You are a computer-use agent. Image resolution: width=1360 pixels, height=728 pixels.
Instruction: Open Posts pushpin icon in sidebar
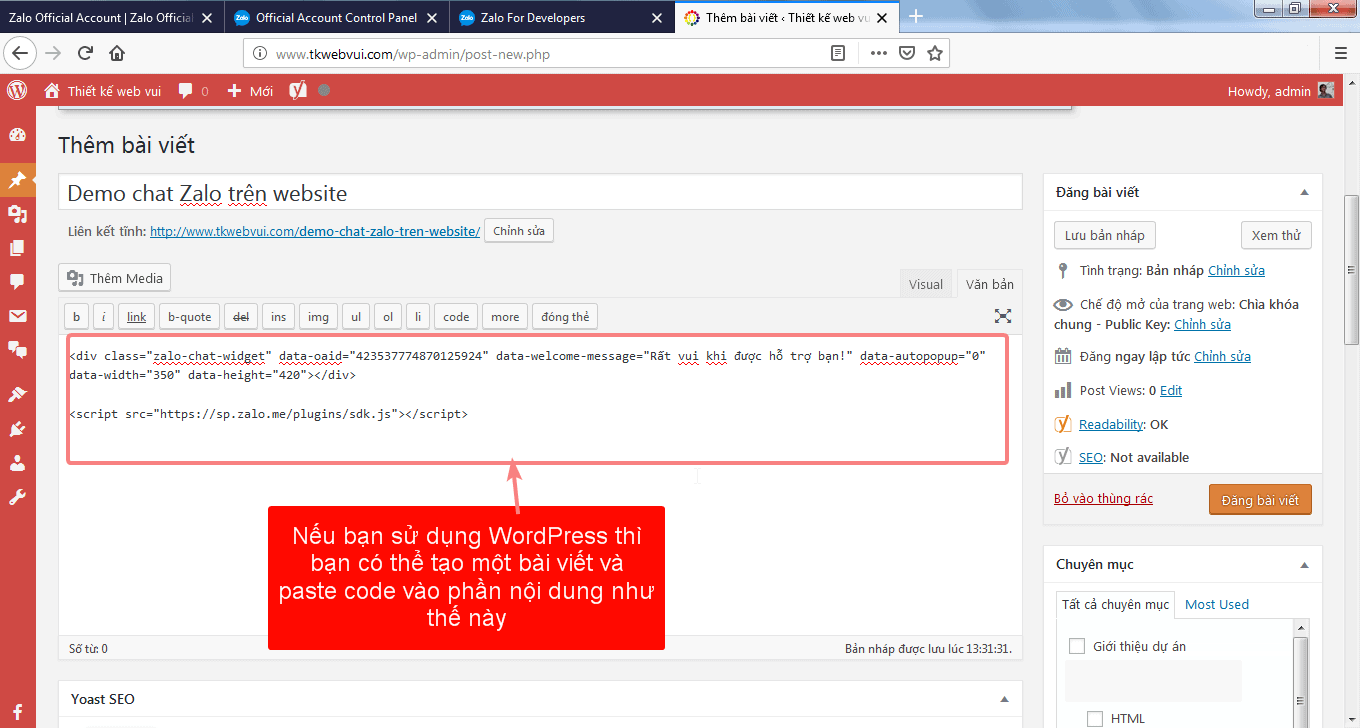point(17,180)
